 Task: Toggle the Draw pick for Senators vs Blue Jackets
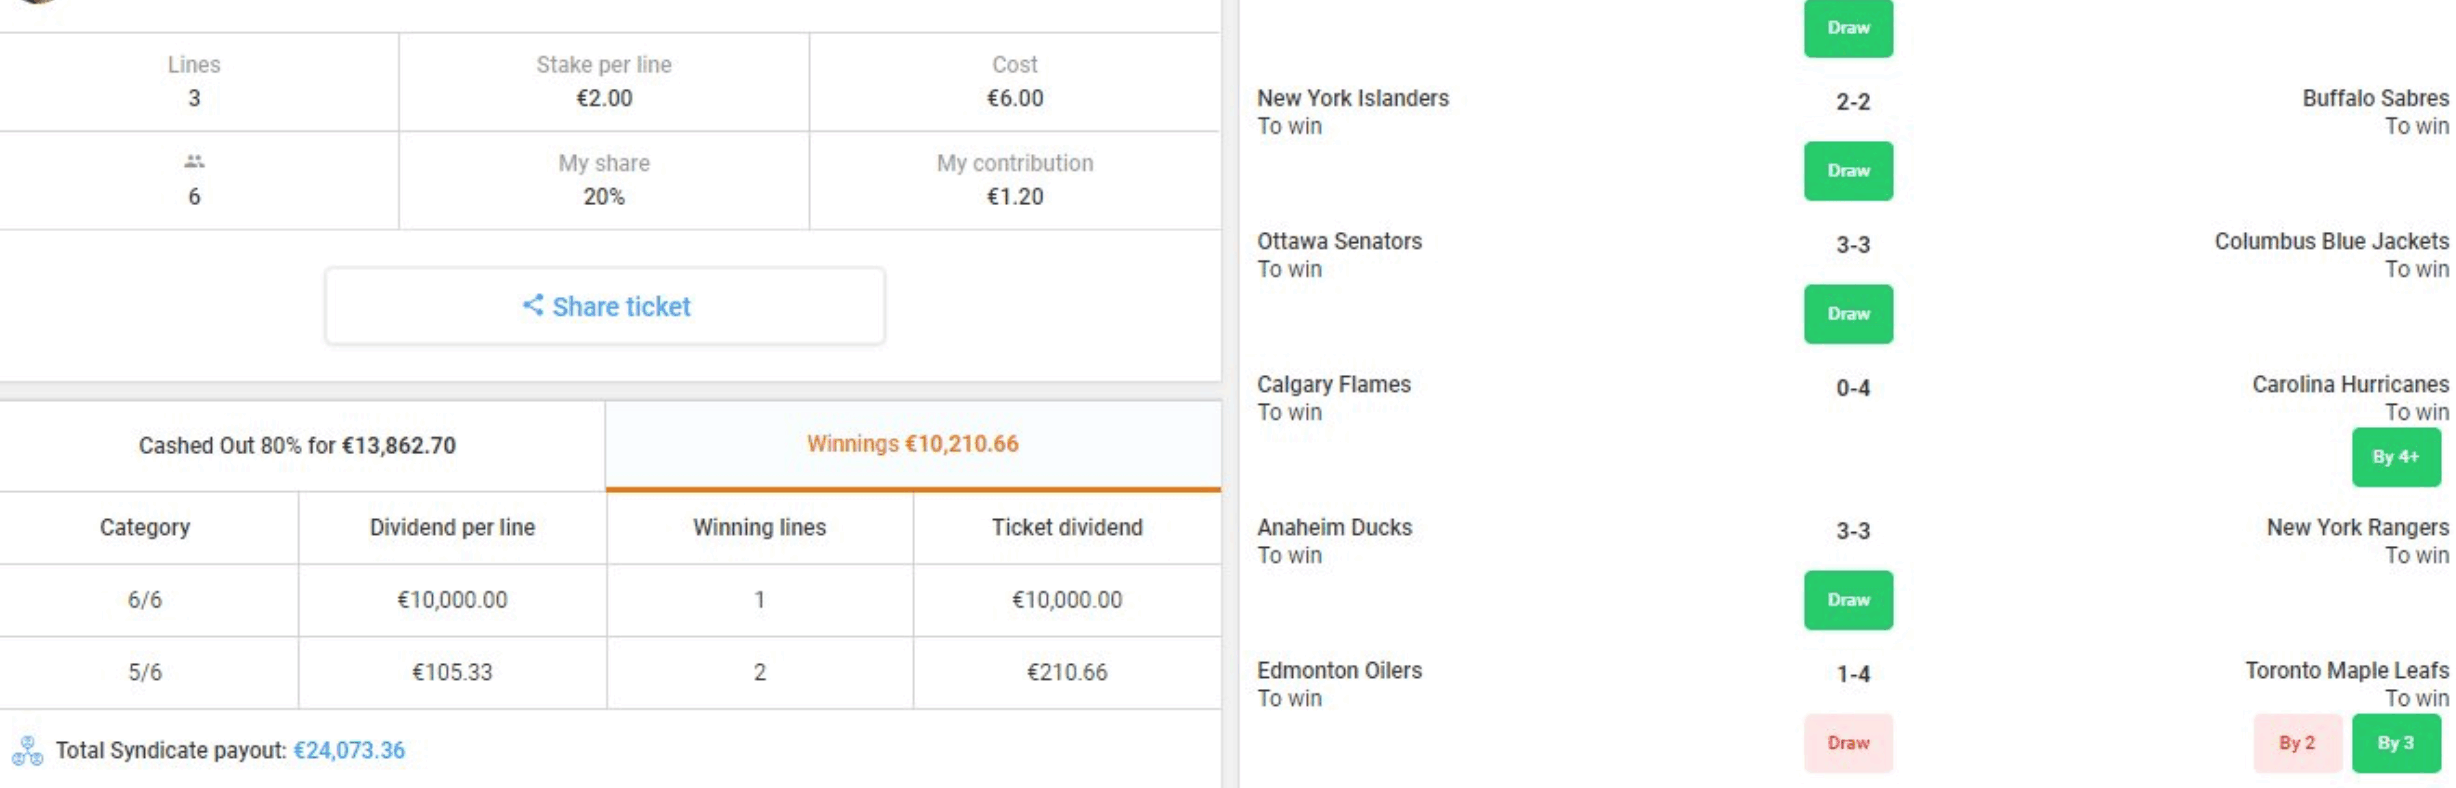[1848, 314]
